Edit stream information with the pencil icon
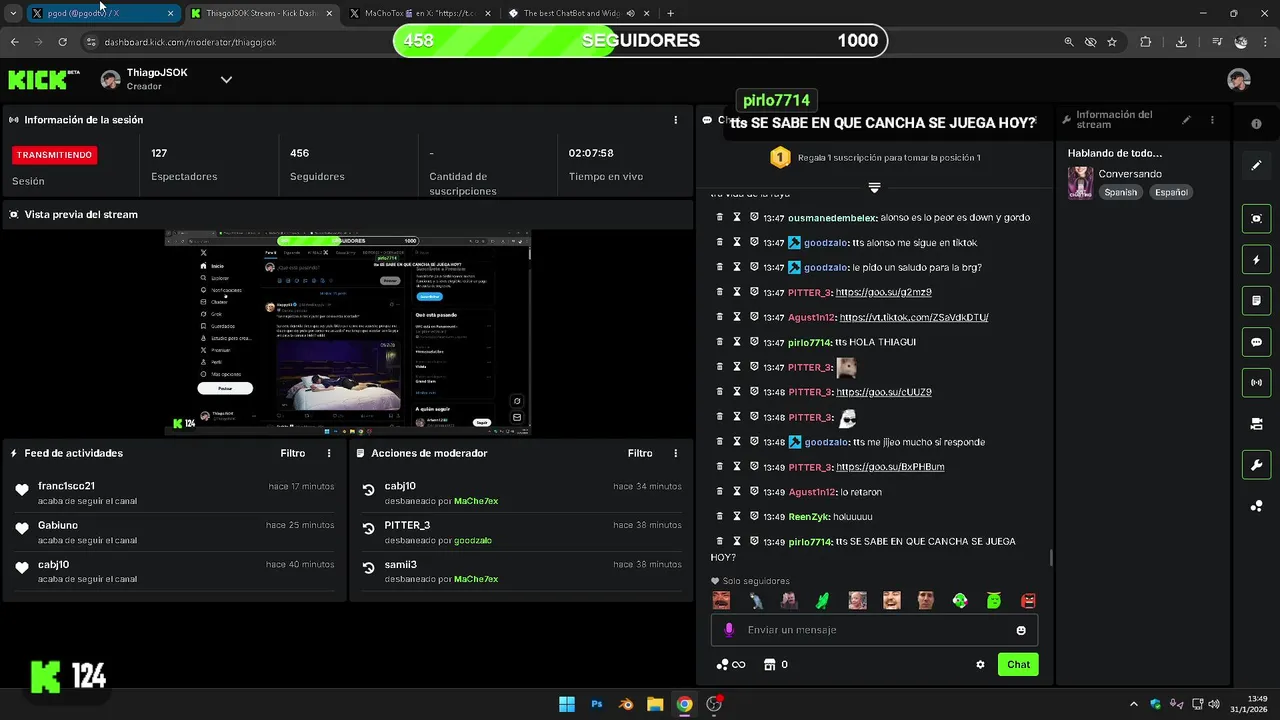 click(x=1186, y=120)
